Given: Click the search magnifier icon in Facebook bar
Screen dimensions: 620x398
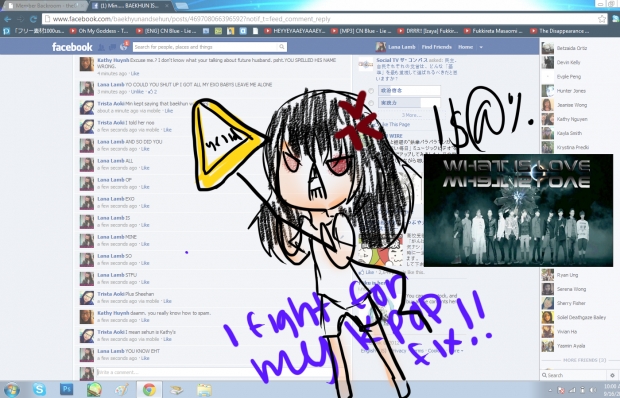Looking at the screenshot, I should pos(282,47).
